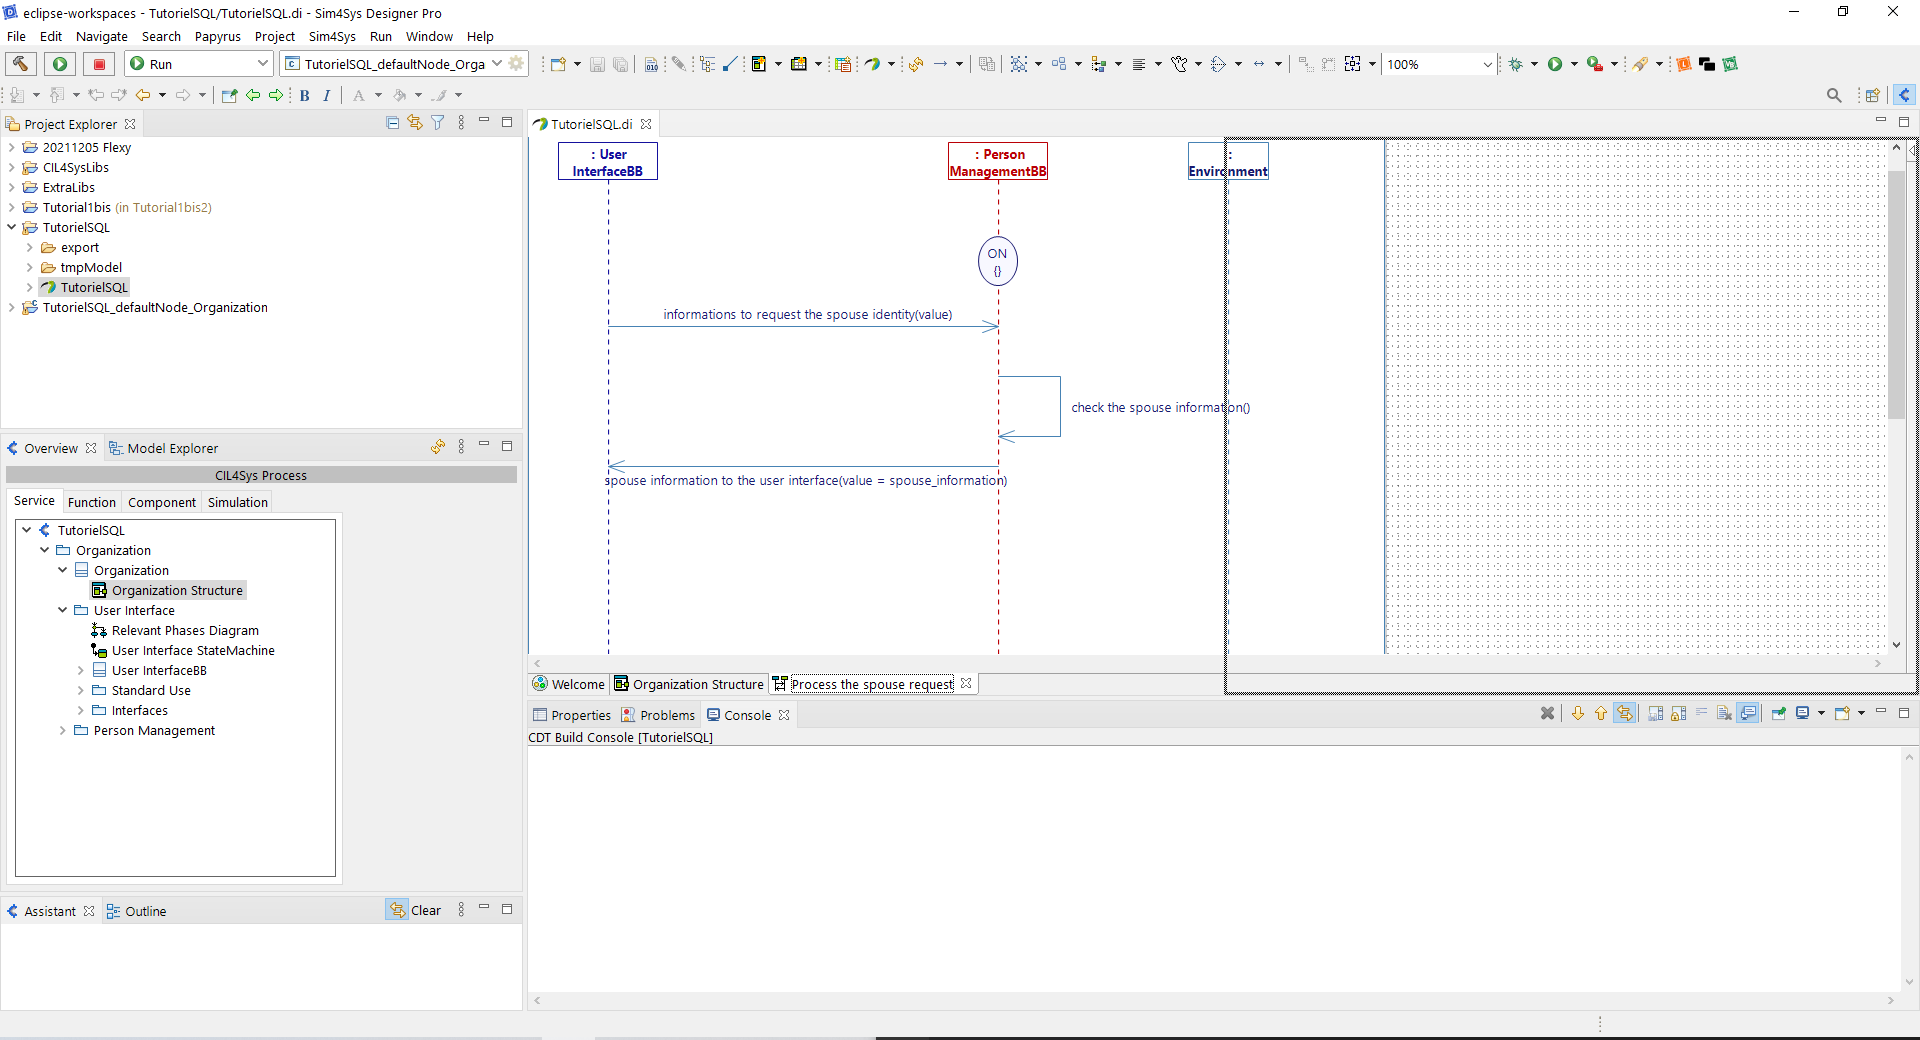Expand the User InterfaceBB node

click(x=81, y=670)
